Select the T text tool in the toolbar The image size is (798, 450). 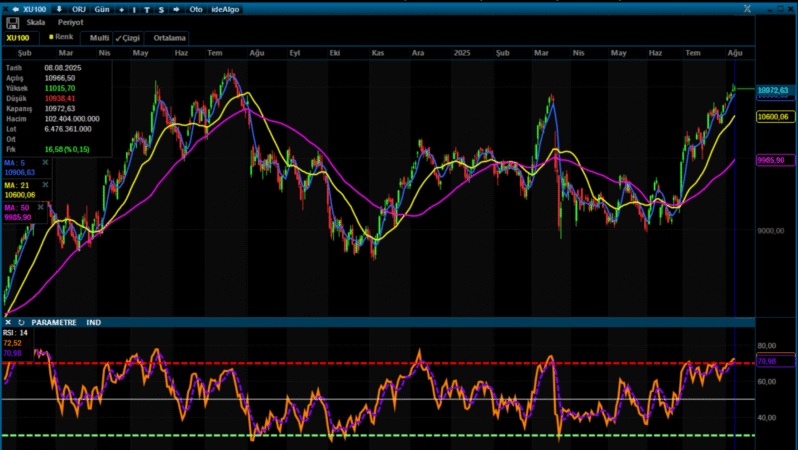pos(147,10)
